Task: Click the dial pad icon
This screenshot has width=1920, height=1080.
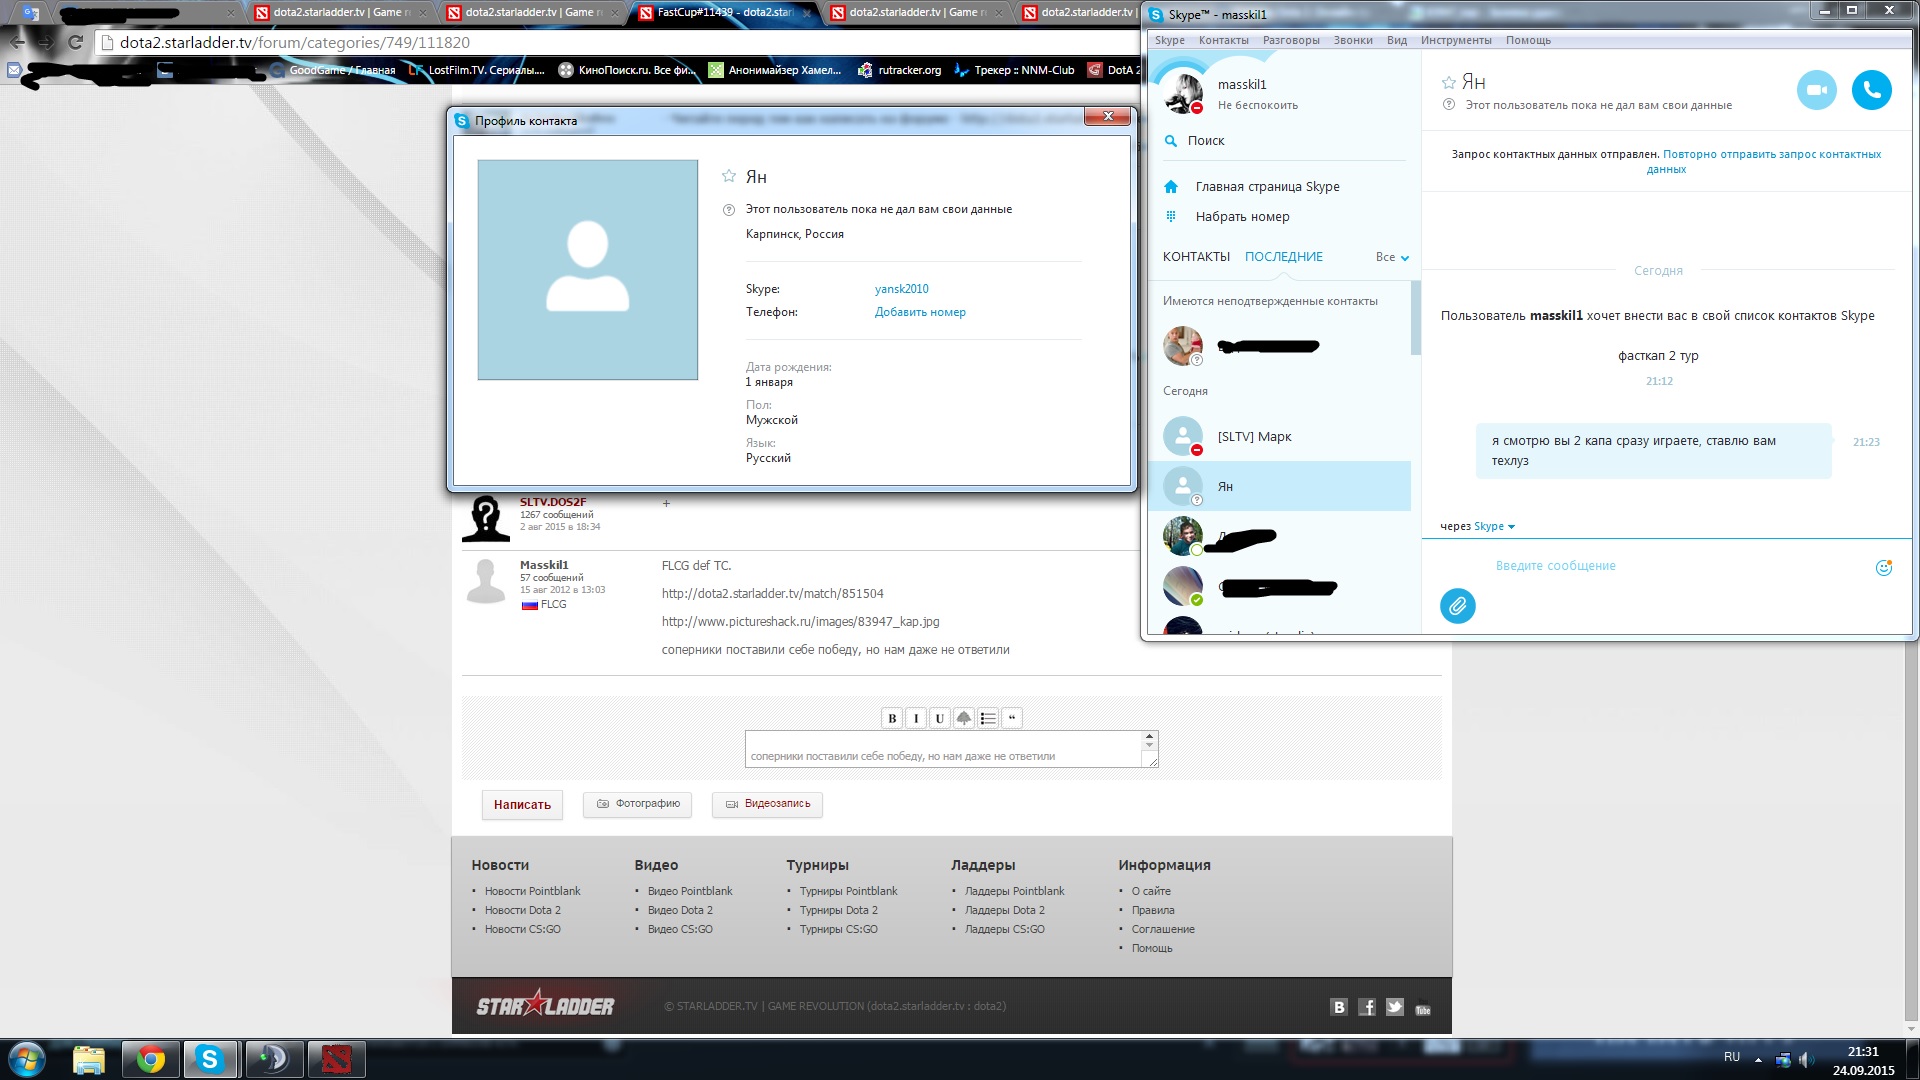Action: (1171, 216)
